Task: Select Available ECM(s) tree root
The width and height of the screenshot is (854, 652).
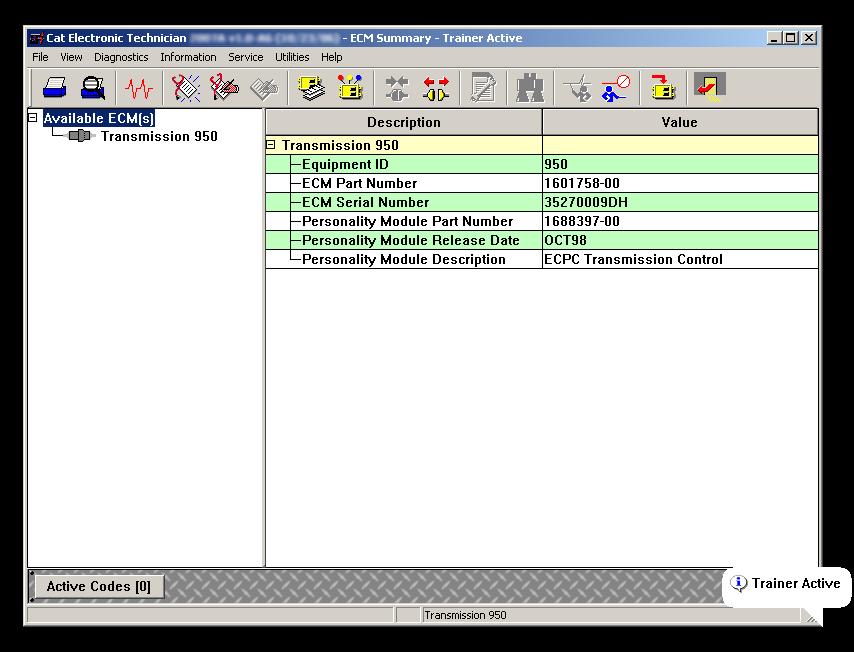Action: pos(99,118)
